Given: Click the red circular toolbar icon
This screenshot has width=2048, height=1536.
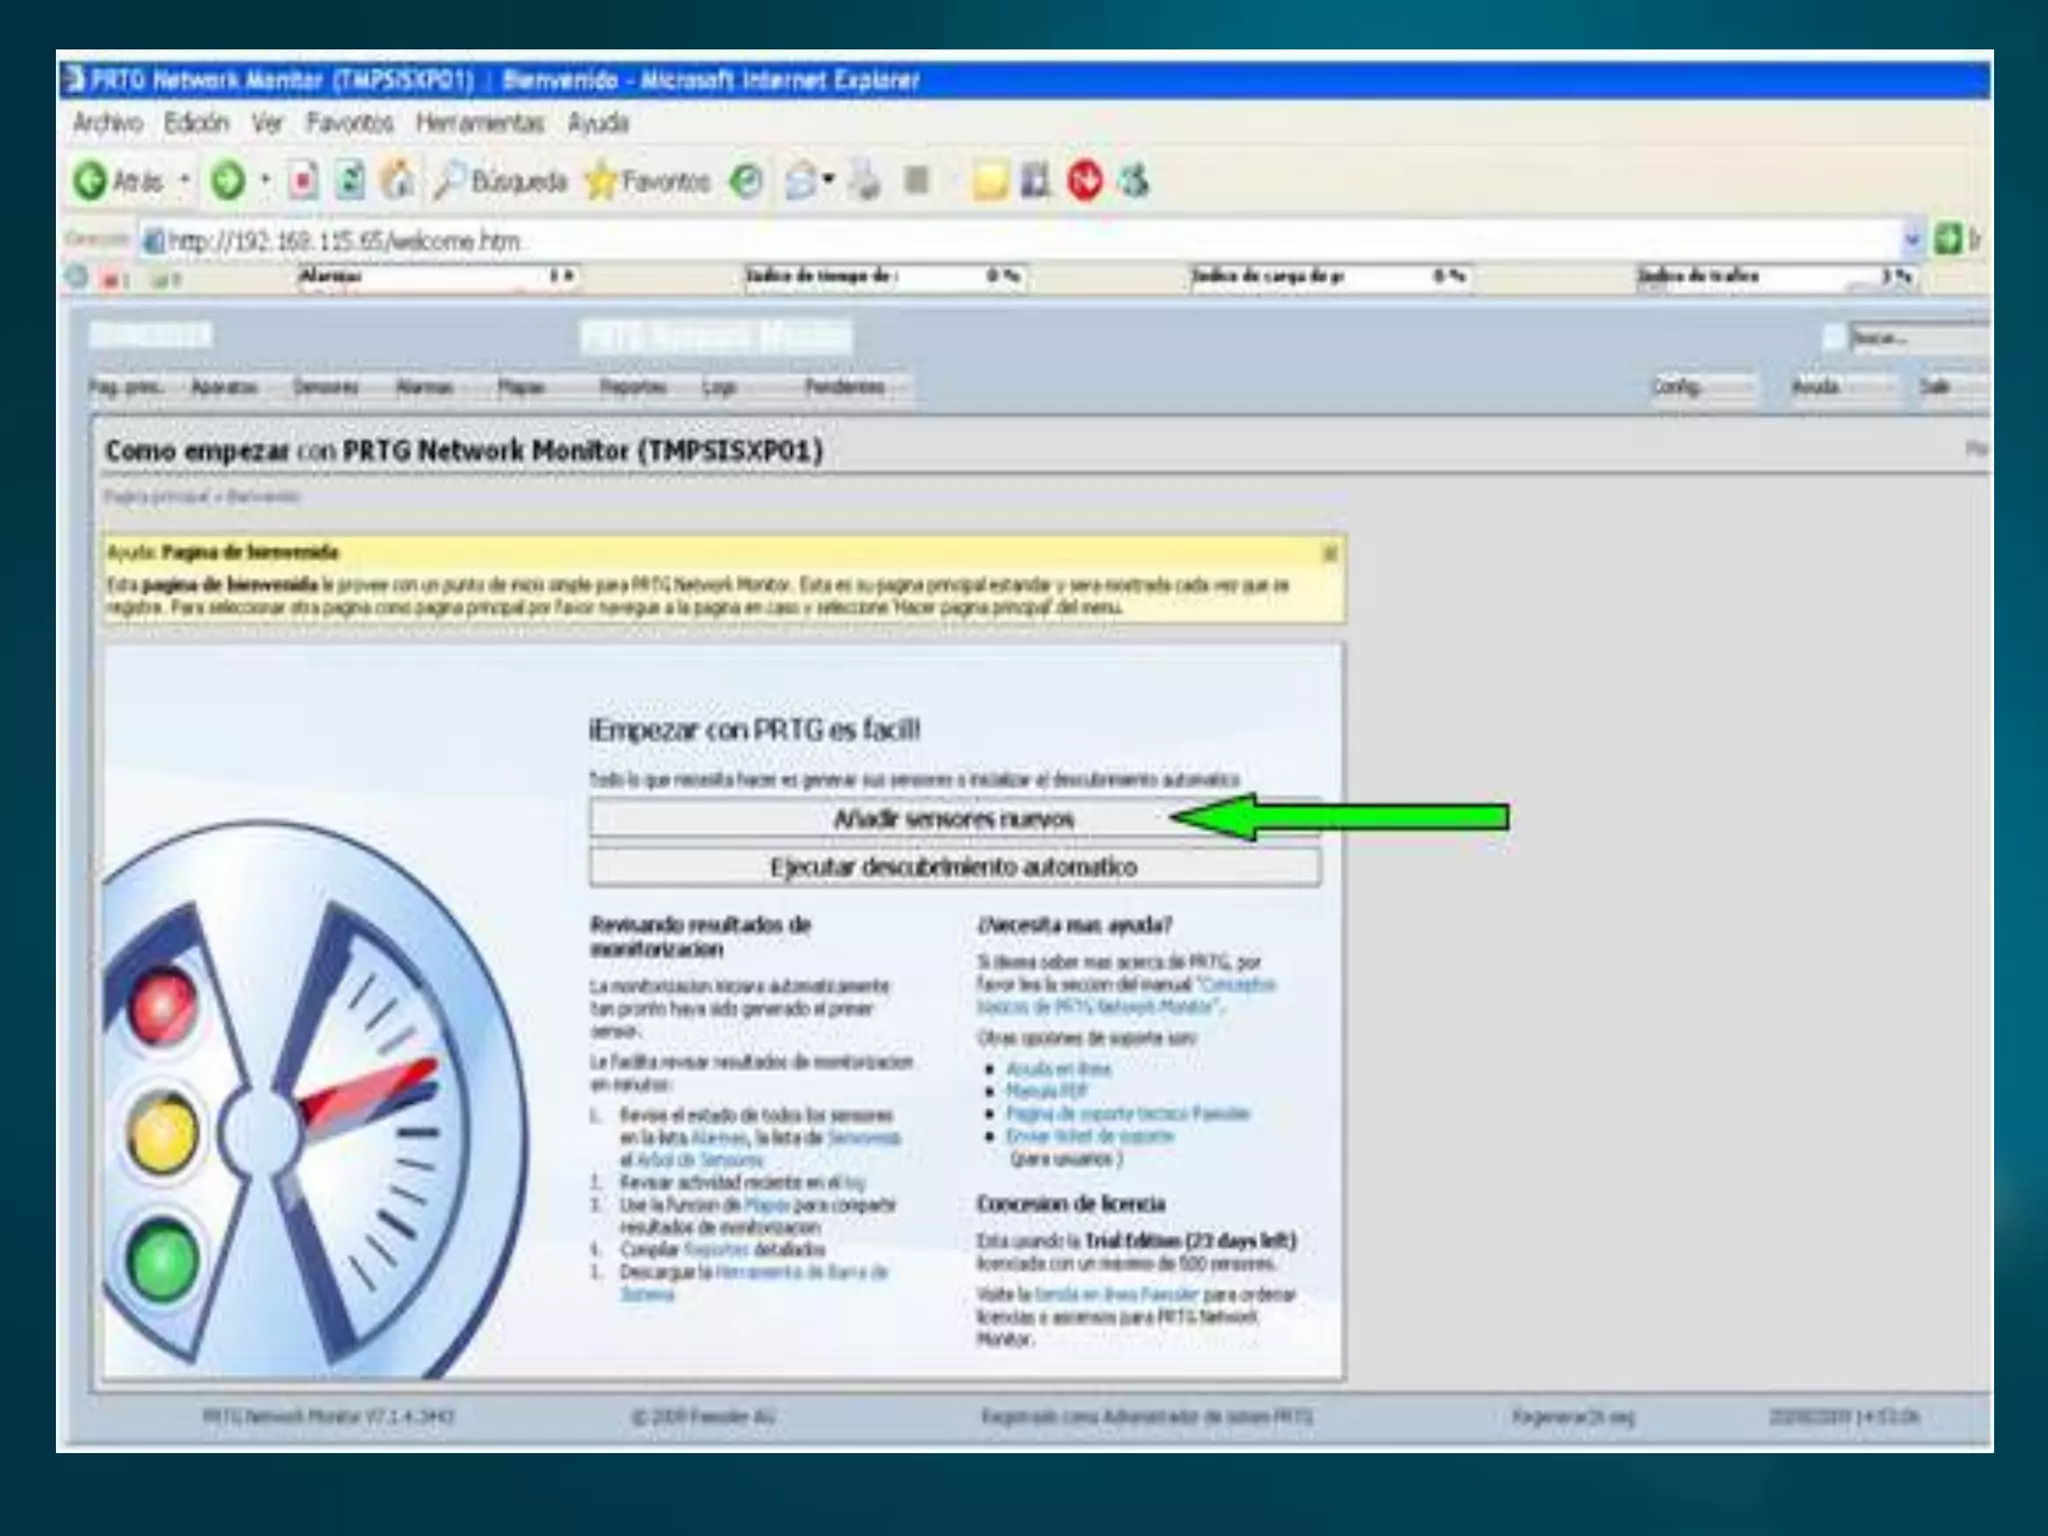Looking at the screenshot, I should click(1085, 181).
